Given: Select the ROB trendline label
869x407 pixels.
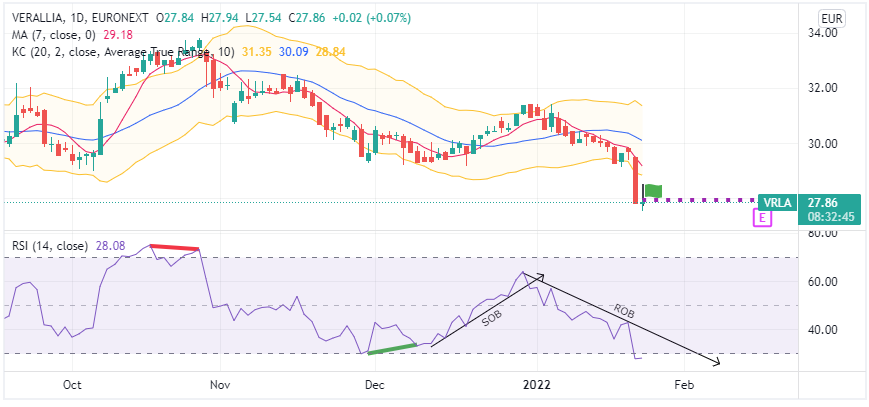Looking at the screenshot, I should [624, 311].
